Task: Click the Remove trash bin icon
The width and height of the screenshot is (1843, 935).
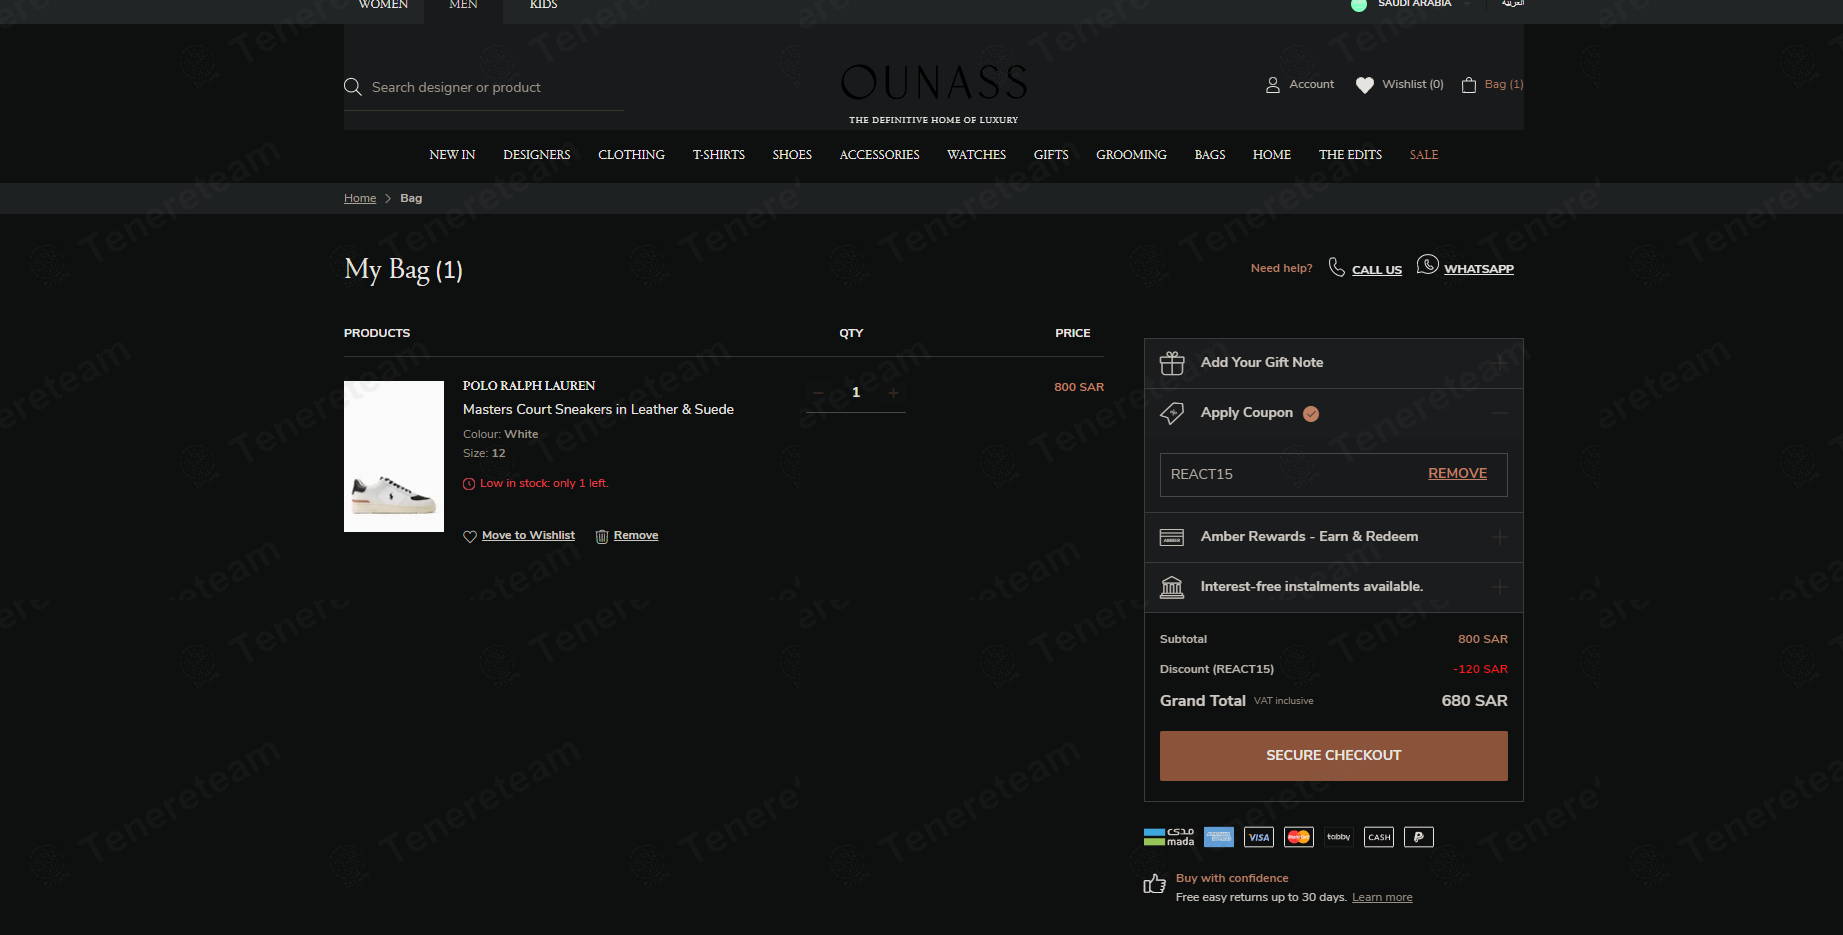Action: click(x=602, y=537)
